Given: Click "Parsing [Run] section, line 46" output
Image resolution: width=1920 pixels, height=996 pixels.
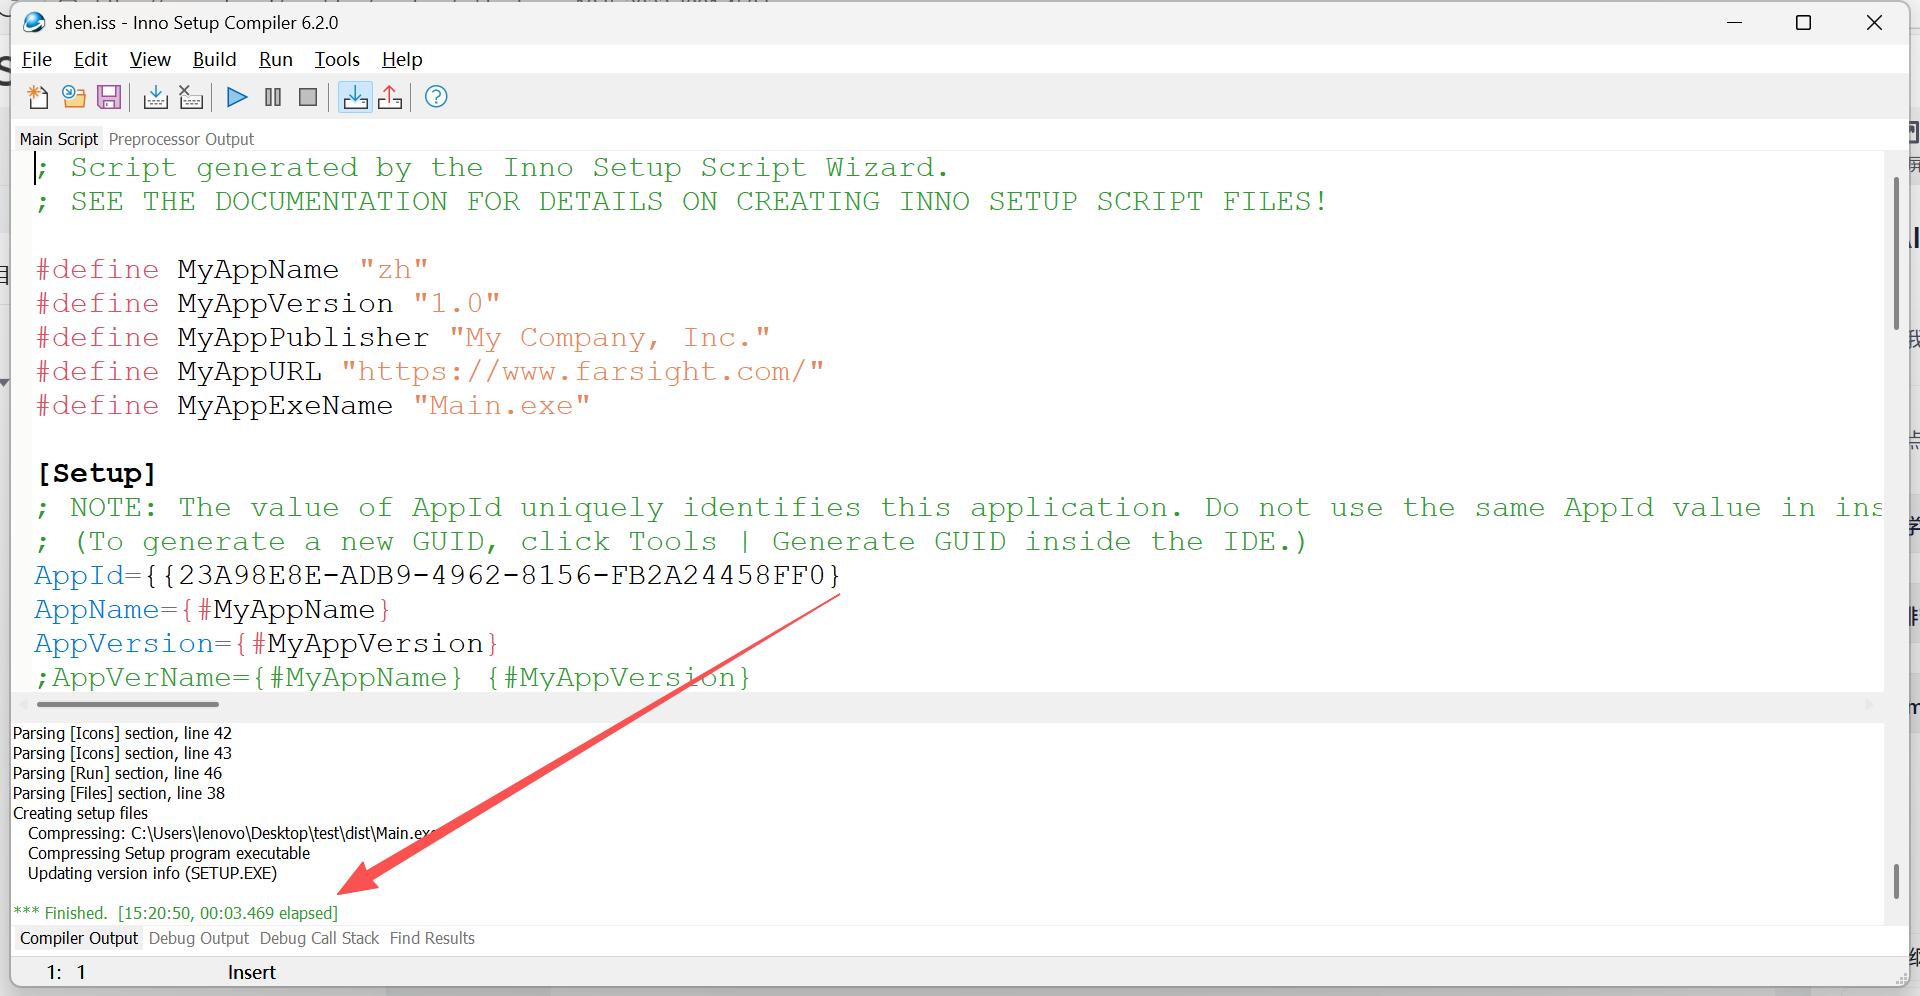Looking at the screenshot, I should pyautogui.click(x=117, y=773).
